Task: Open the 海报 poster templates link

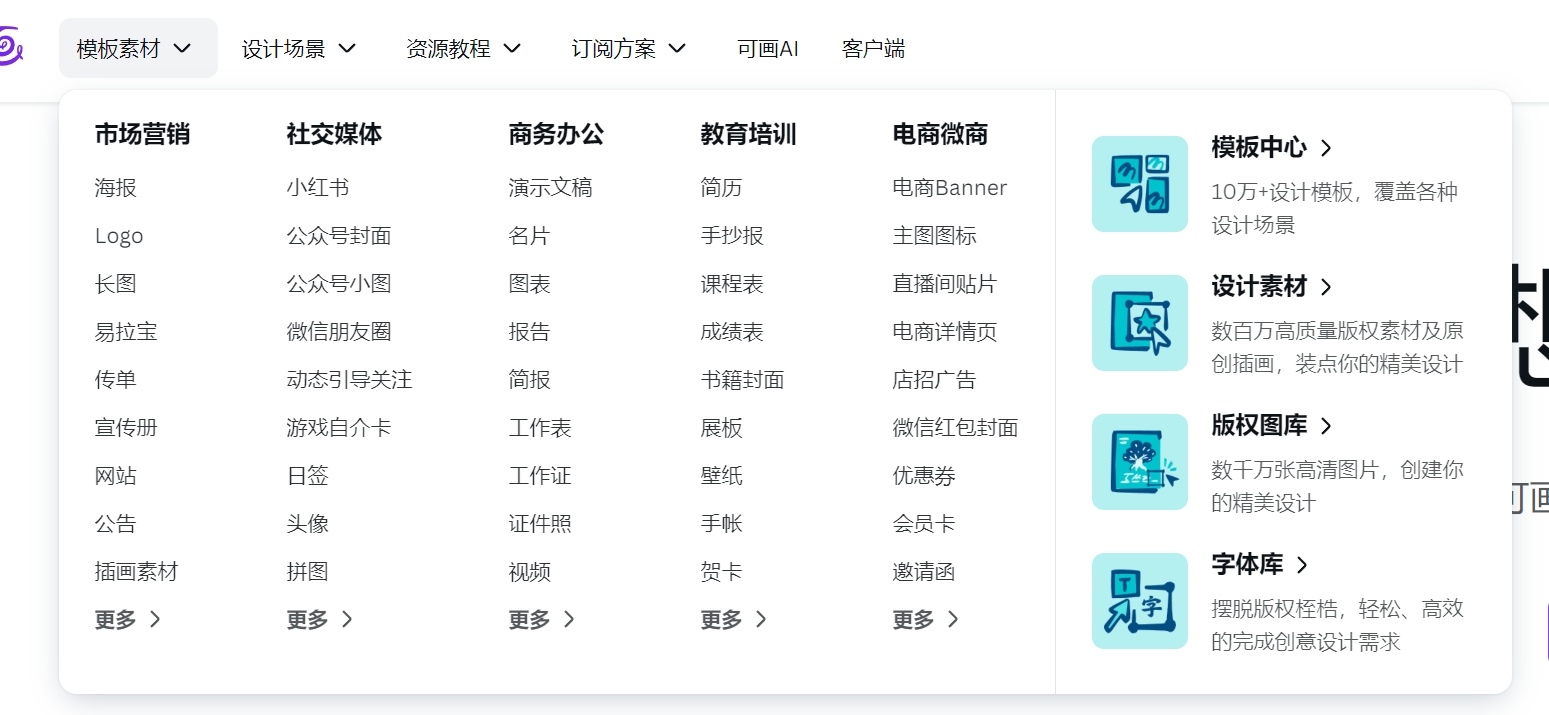Action: [x=115, y=187]
